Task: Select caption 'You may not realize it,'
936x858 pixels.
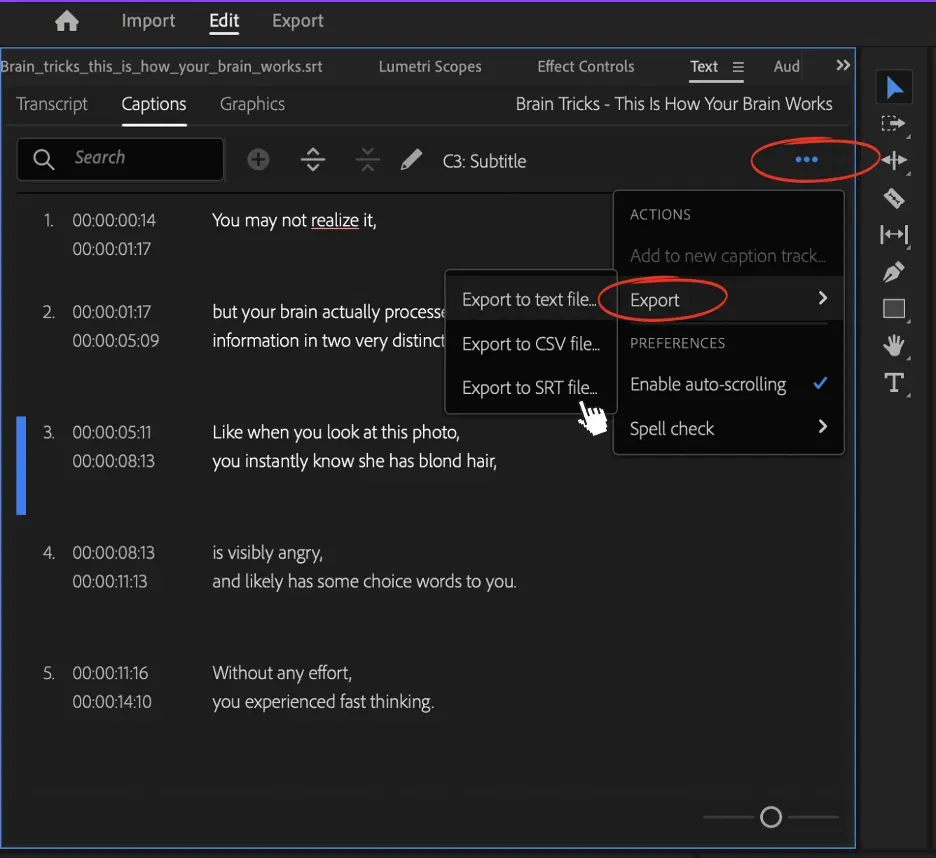Action: pyautogui.click(x=294, y=220)
